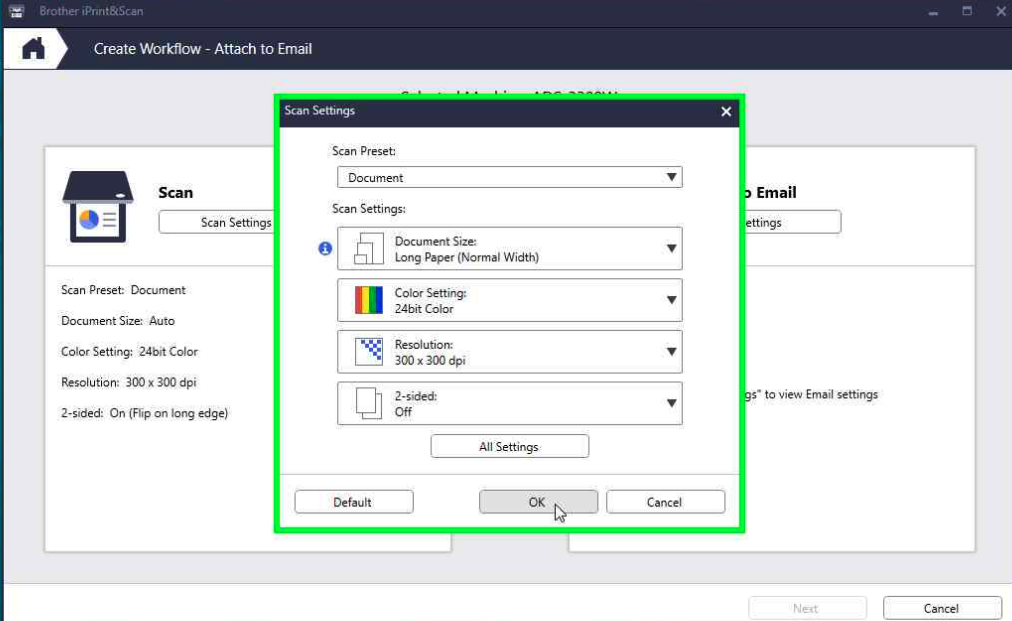Viewport: 1012px width, 621px height.
Task: Click the 'Scan Preset:' label in dialog
Action: click(364, 151)
